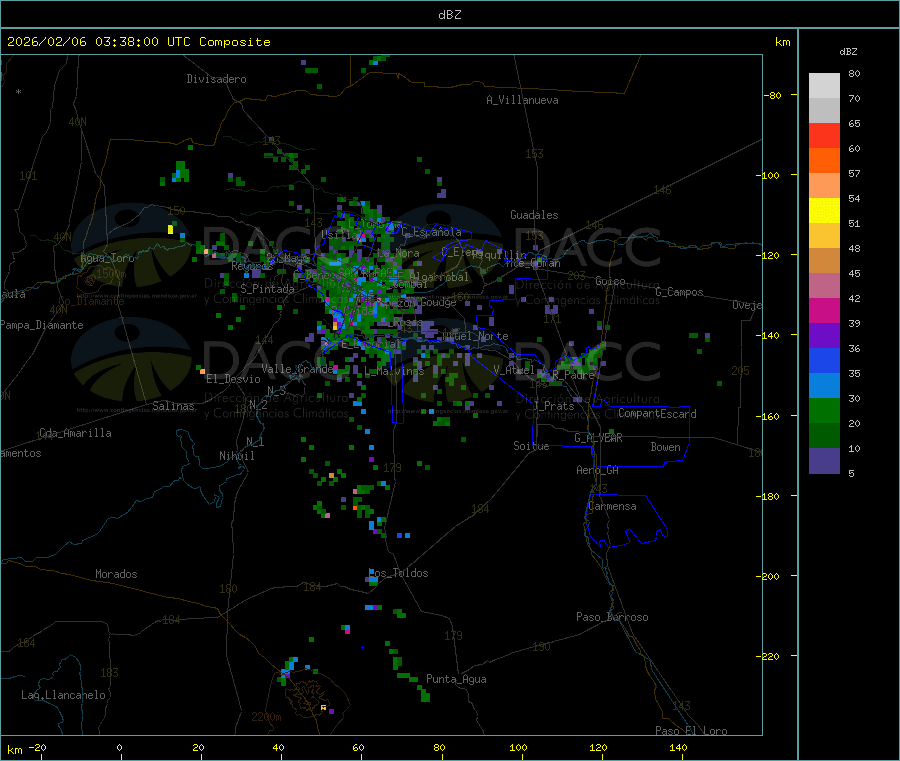900x761 pixels.
Task: Click the Lag.Llancanelo map label
Action: [x=63, y=695]
